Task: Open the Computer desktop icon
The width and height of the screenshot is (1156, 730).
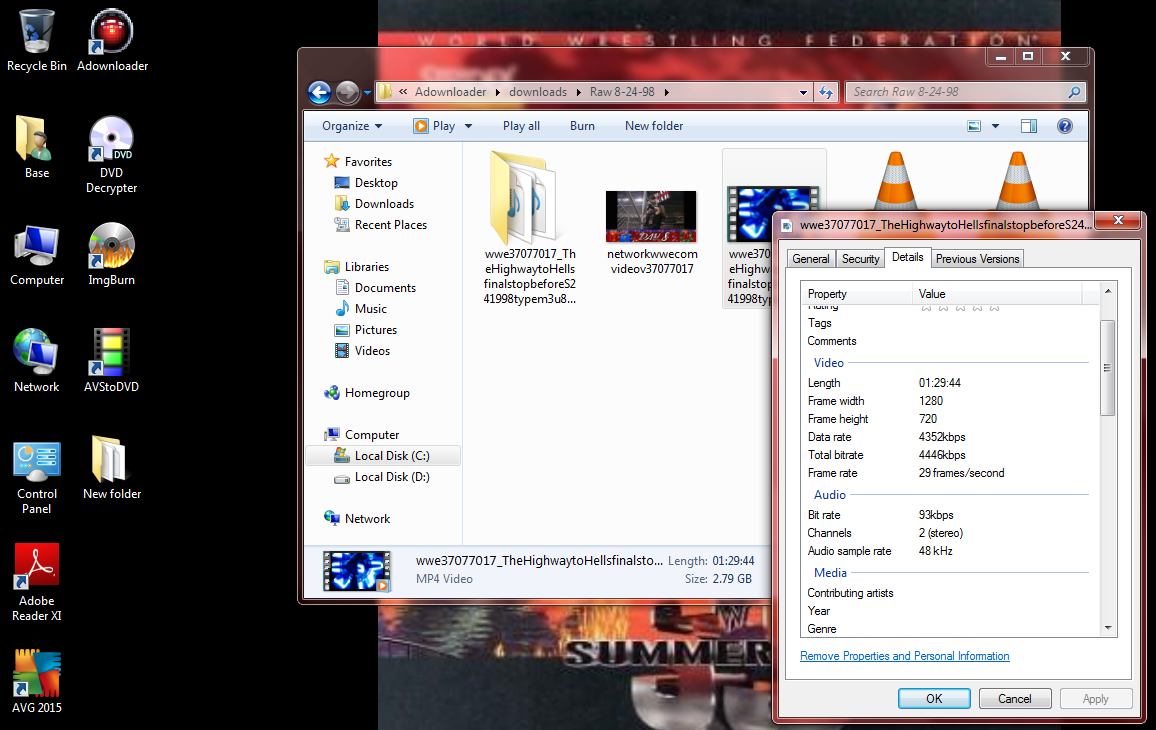Action: point(37,254)
